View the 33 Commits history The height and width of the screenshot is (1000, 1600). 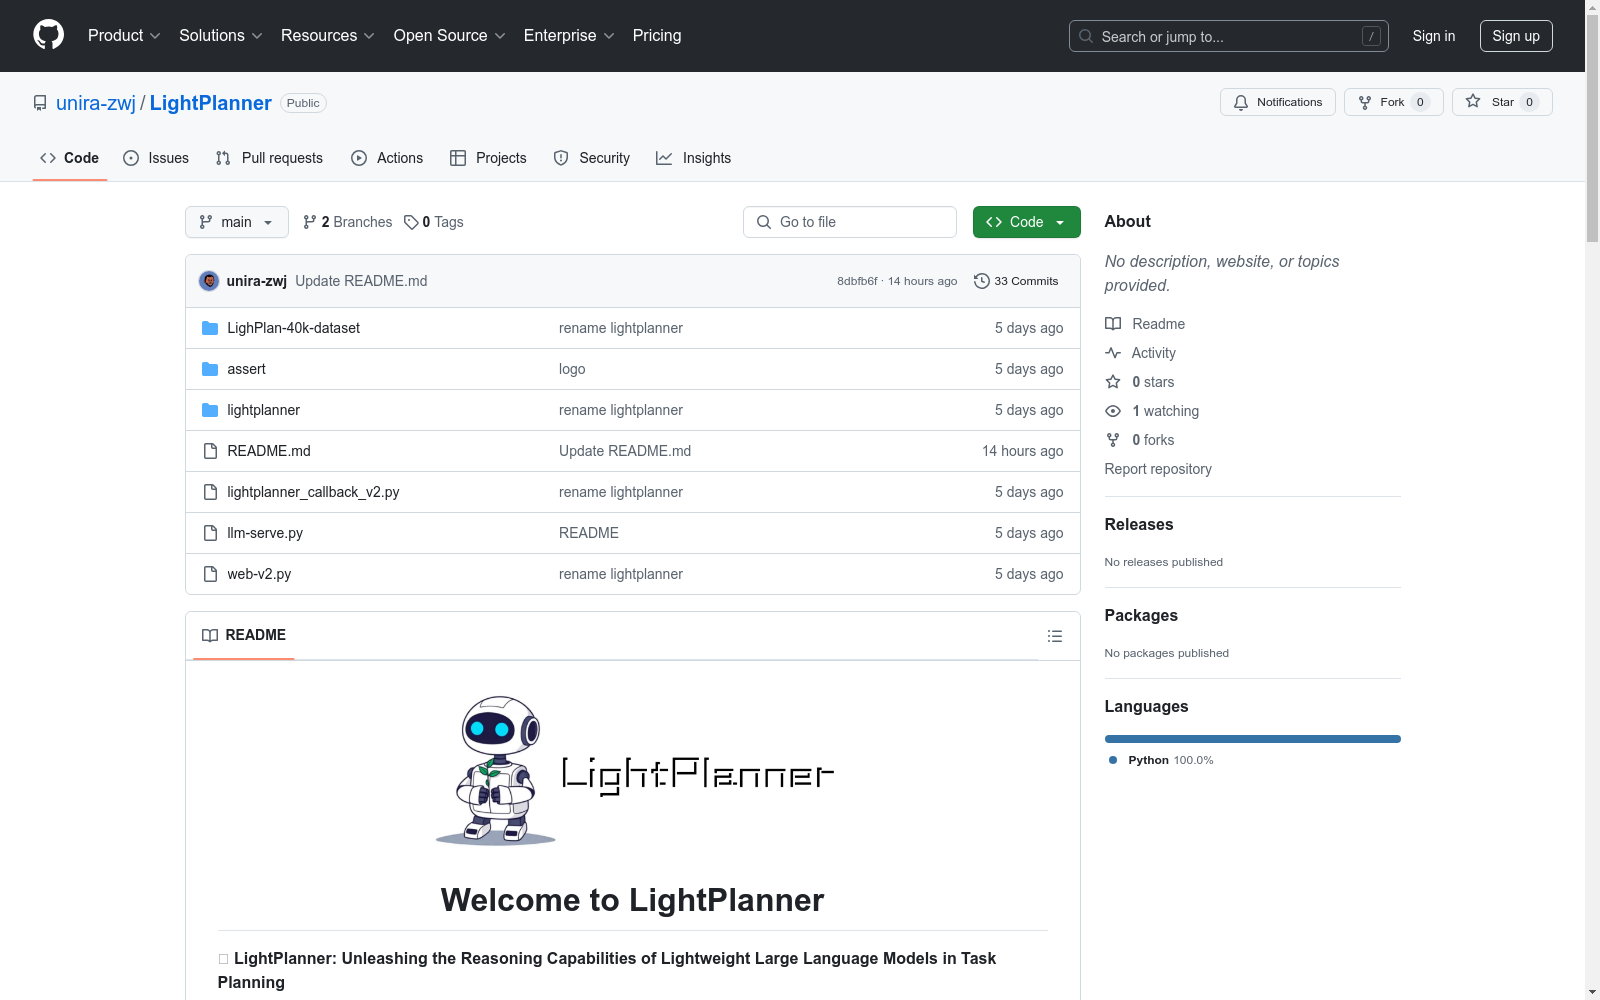(1016, 281)
